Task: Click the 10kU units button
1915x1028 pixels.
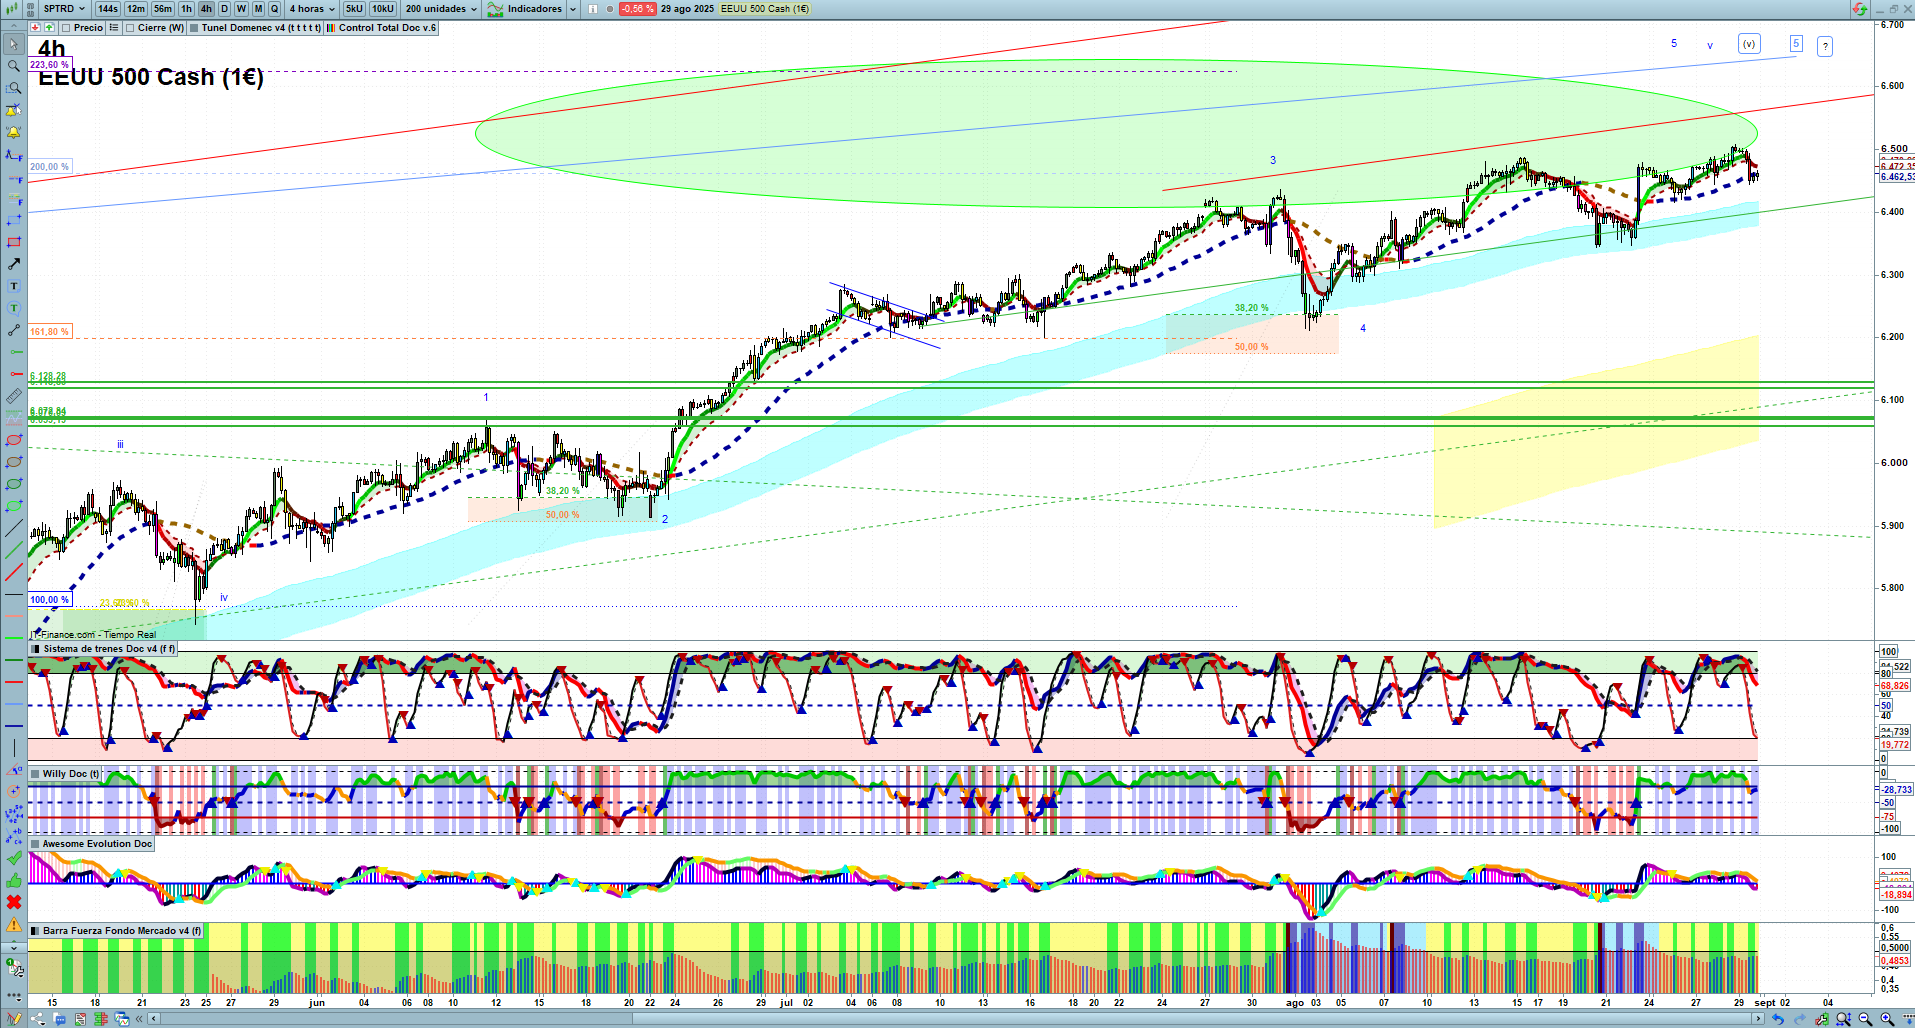Action: click(383, 9)
